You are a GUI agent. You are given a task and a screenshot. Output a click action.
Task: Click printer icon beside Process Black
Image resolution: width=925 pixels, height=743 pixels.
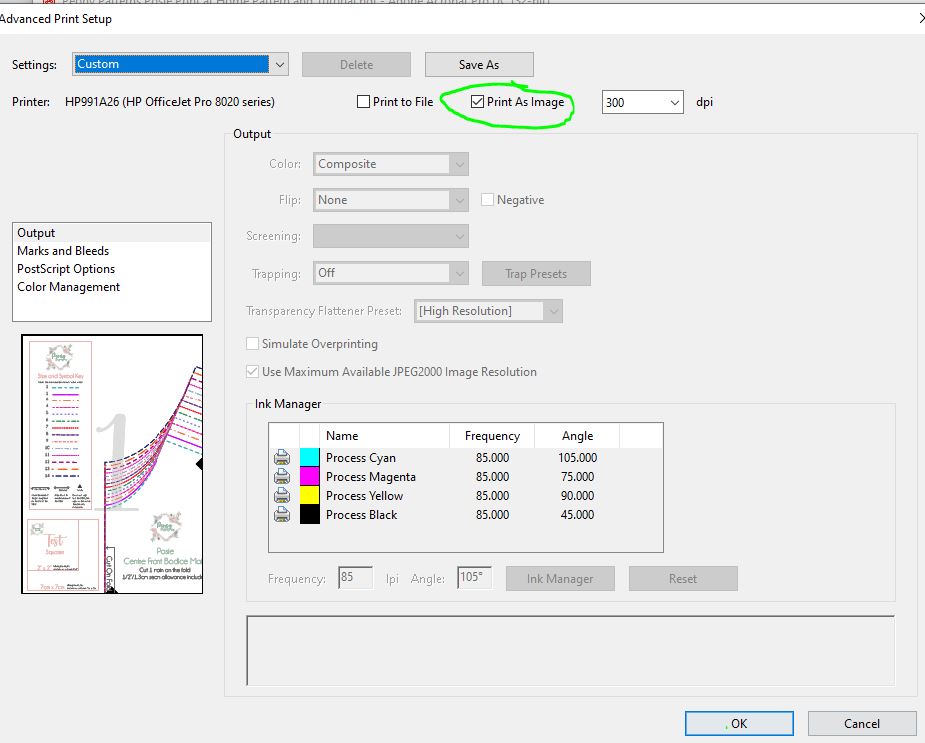282,515
